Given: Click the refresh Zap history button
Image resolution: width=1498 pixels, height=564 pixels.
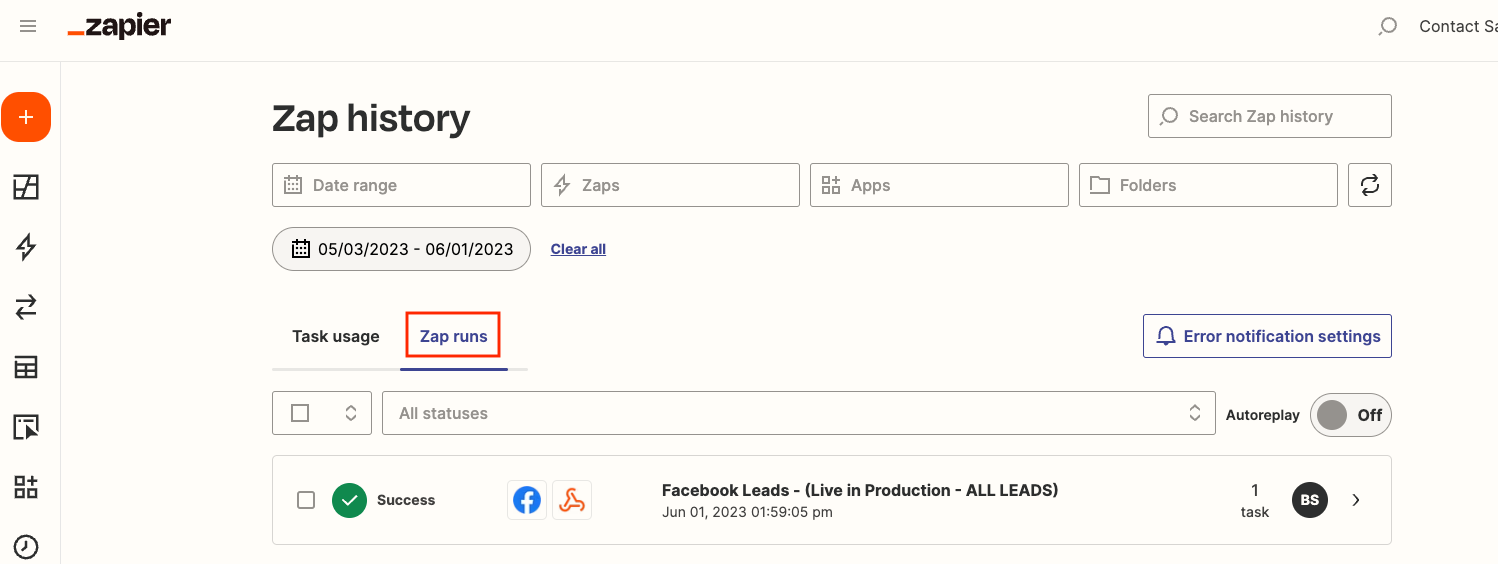Looking at the screenshot, I should pos(1369,185).
